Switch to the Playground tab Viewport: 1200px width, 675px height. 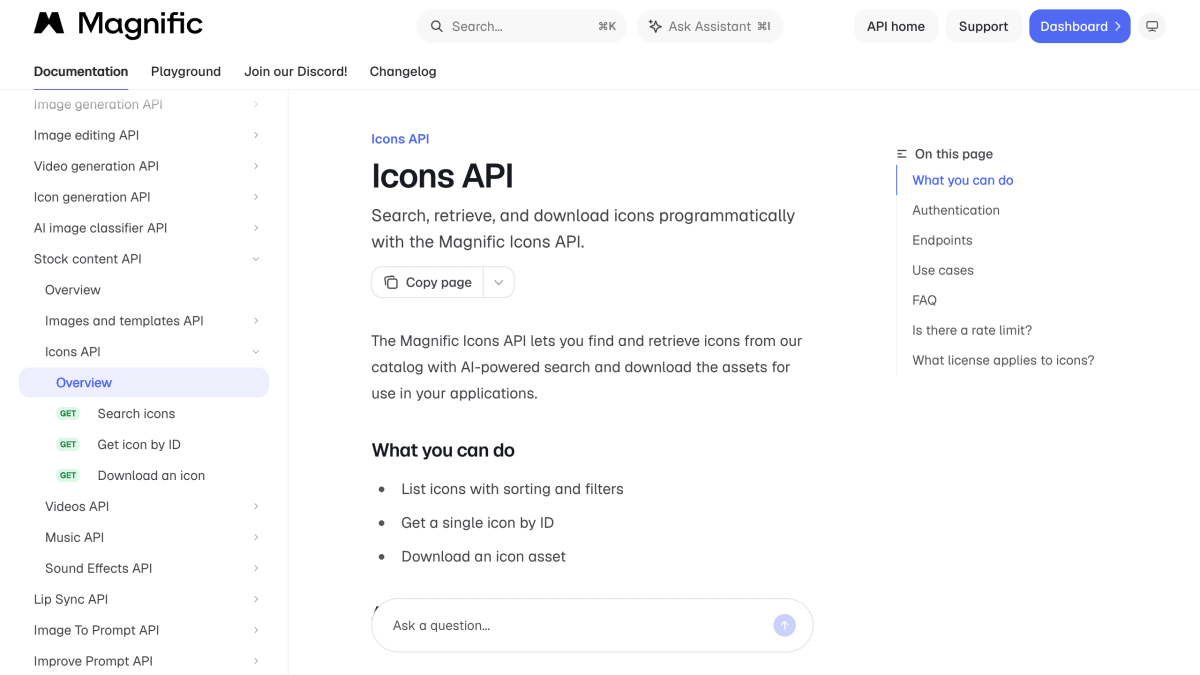186,71
